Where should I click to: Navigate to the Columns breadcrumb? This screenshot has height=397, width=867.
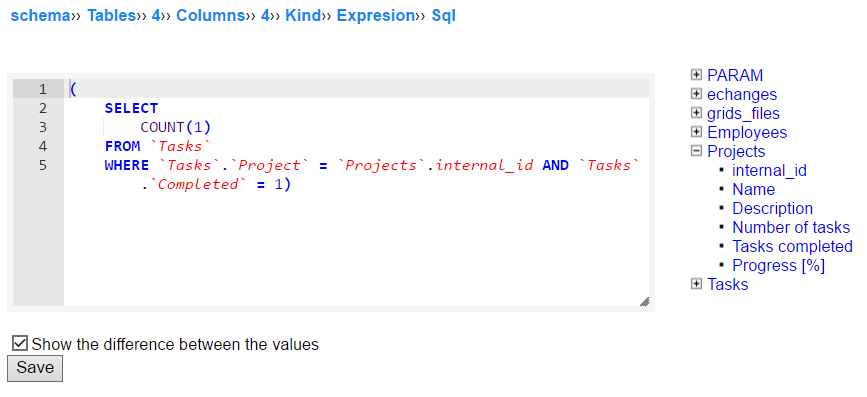[x=210, y=16]
